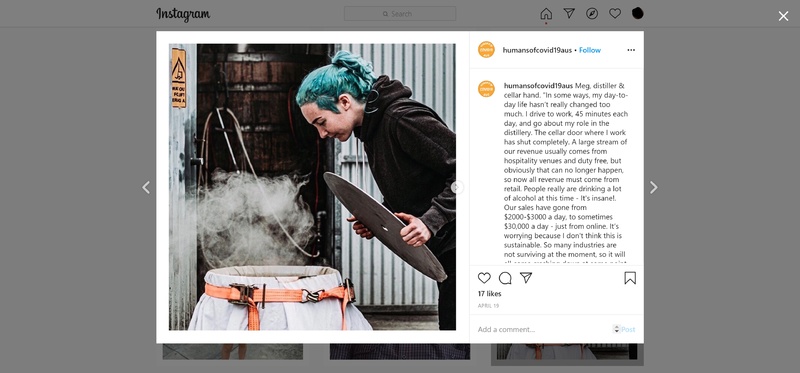Screen dimensions: 800x373
Task: Open the three-dot post options menu
Action: (631, 50)
